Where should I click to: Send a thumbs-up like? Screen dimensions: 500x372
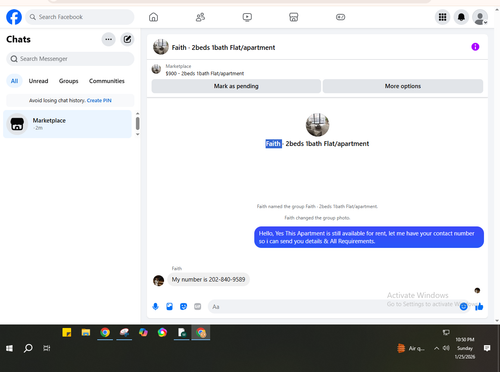[479, 306]
